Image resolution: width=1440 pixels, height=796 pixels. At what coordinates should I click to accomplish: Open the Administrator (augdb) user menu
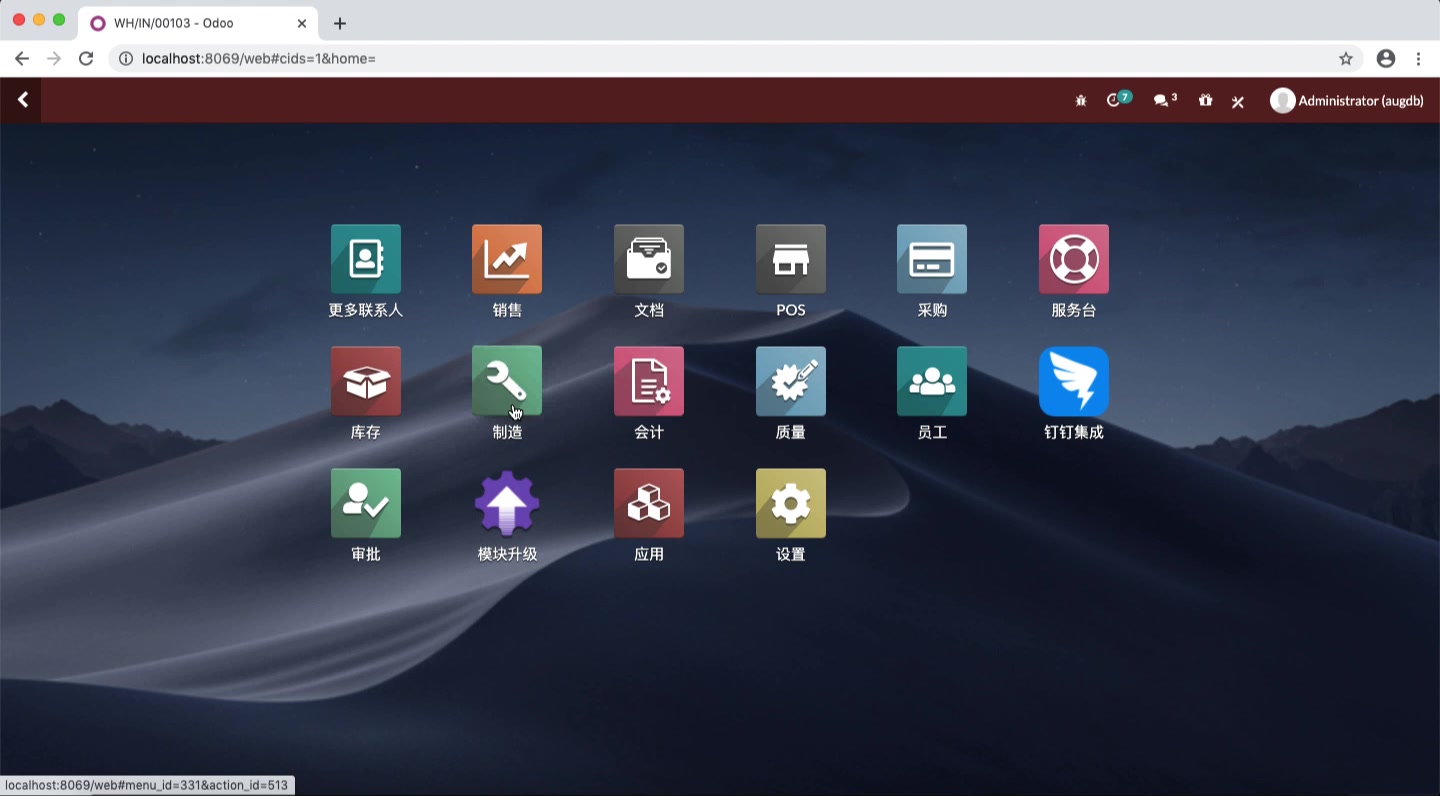[1345, 100]
